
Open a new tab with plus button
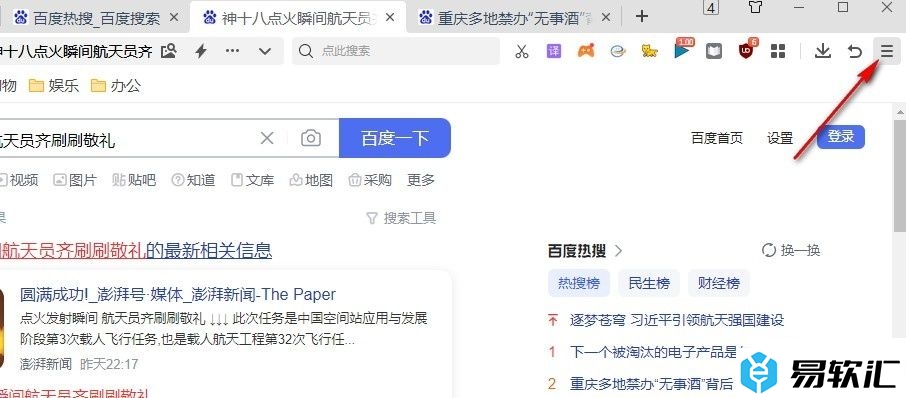pos(641,16)
